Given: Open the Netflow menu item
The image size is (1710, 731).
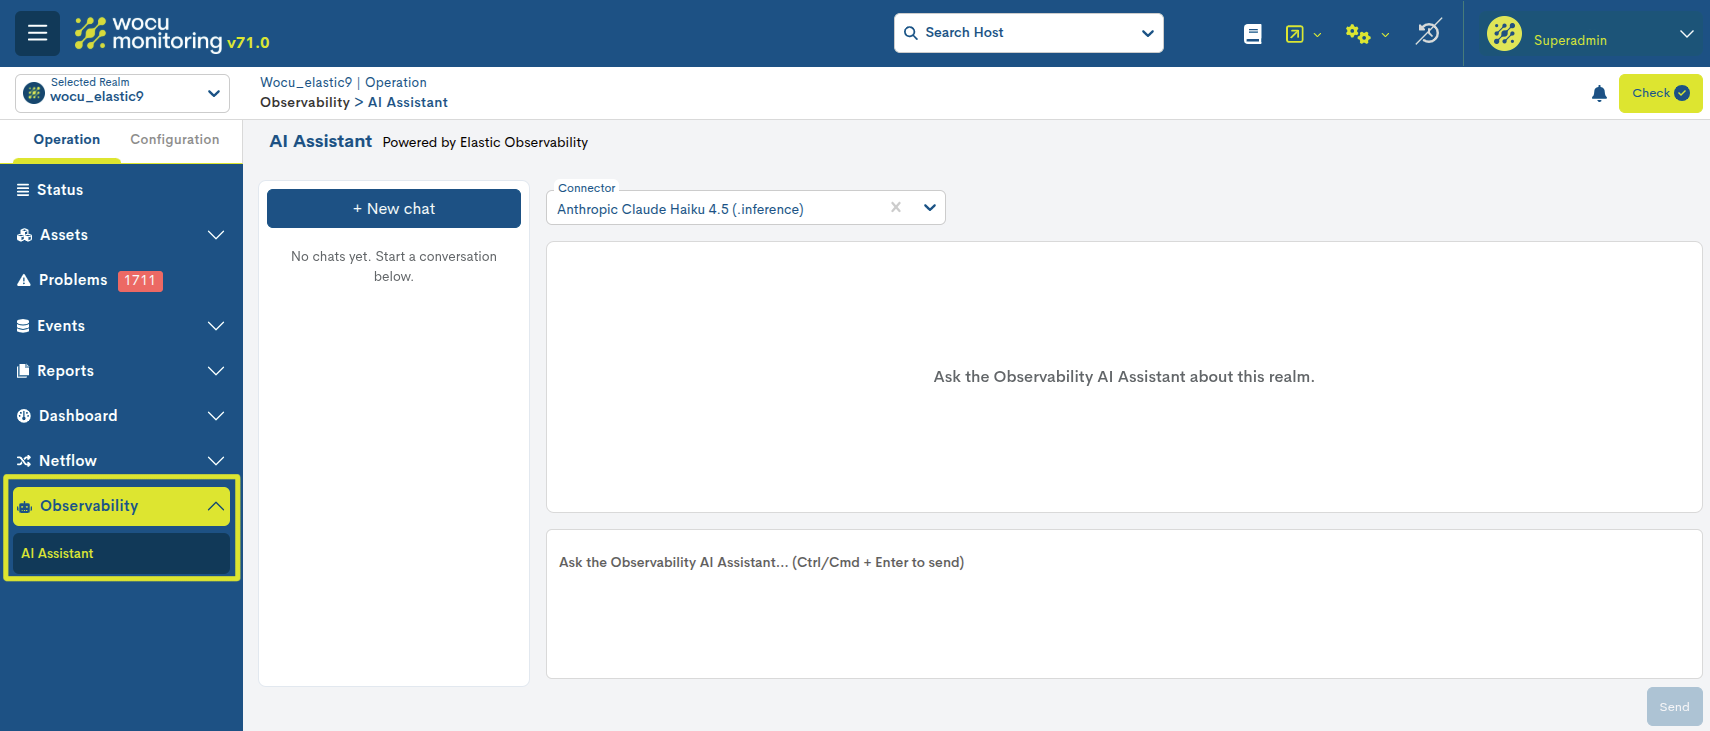Looking at the screenshot, I should pyautogui.click(x=121, y=461).
